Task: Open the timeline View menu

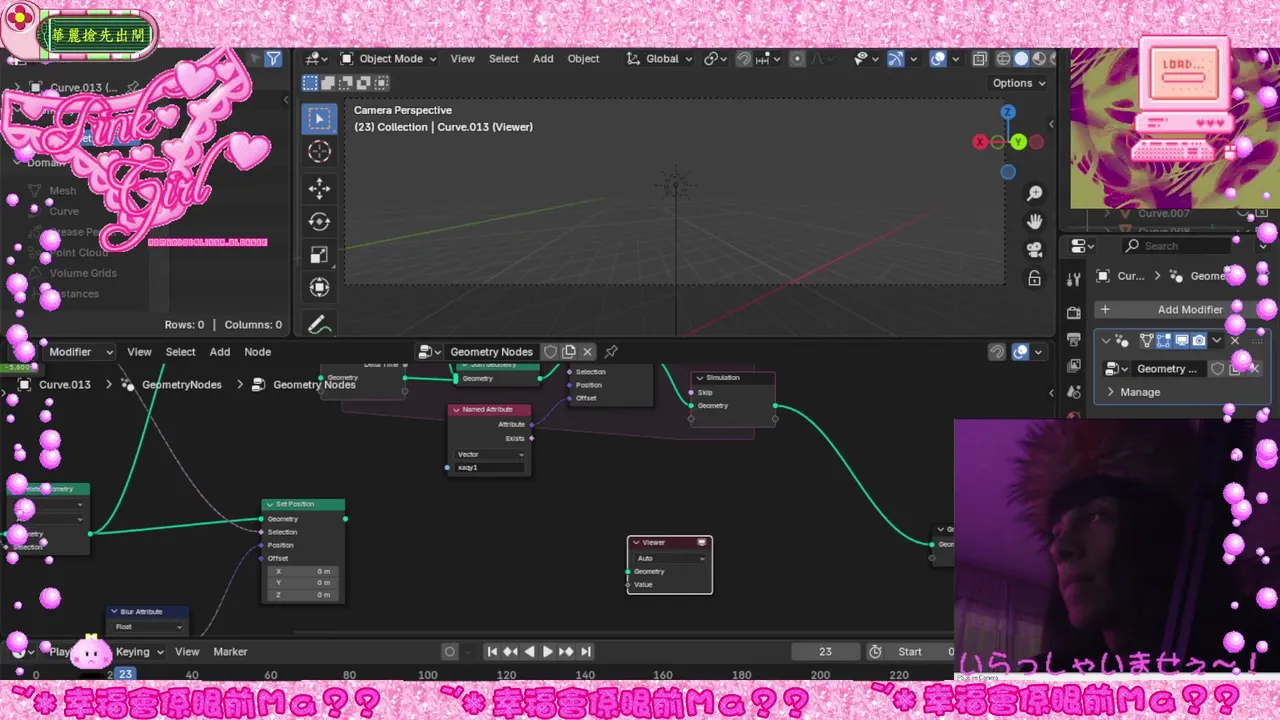Action: pyautogui.click(x=187, y=652)
